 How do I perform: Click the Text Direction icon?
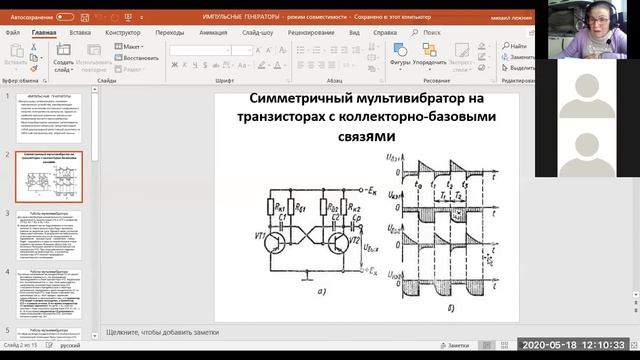click(x=372, y=47)
